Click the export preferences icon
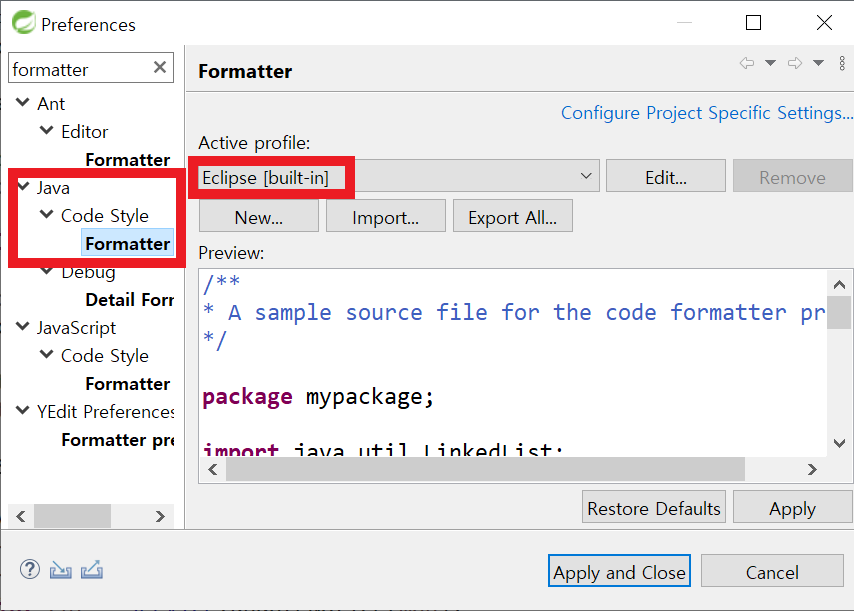This screenshot has width=854, height=611. point(92,570)
